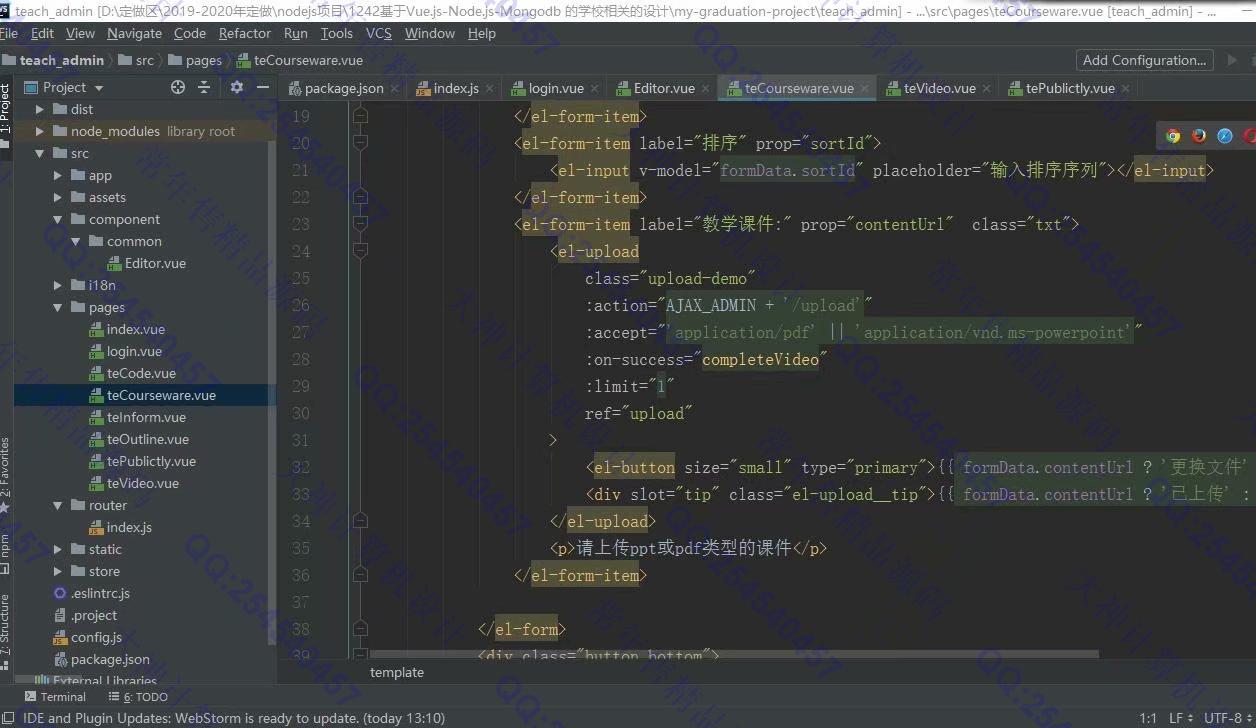Collapse the src folder
Screen dimensions: 1256x728
point(40,153)
